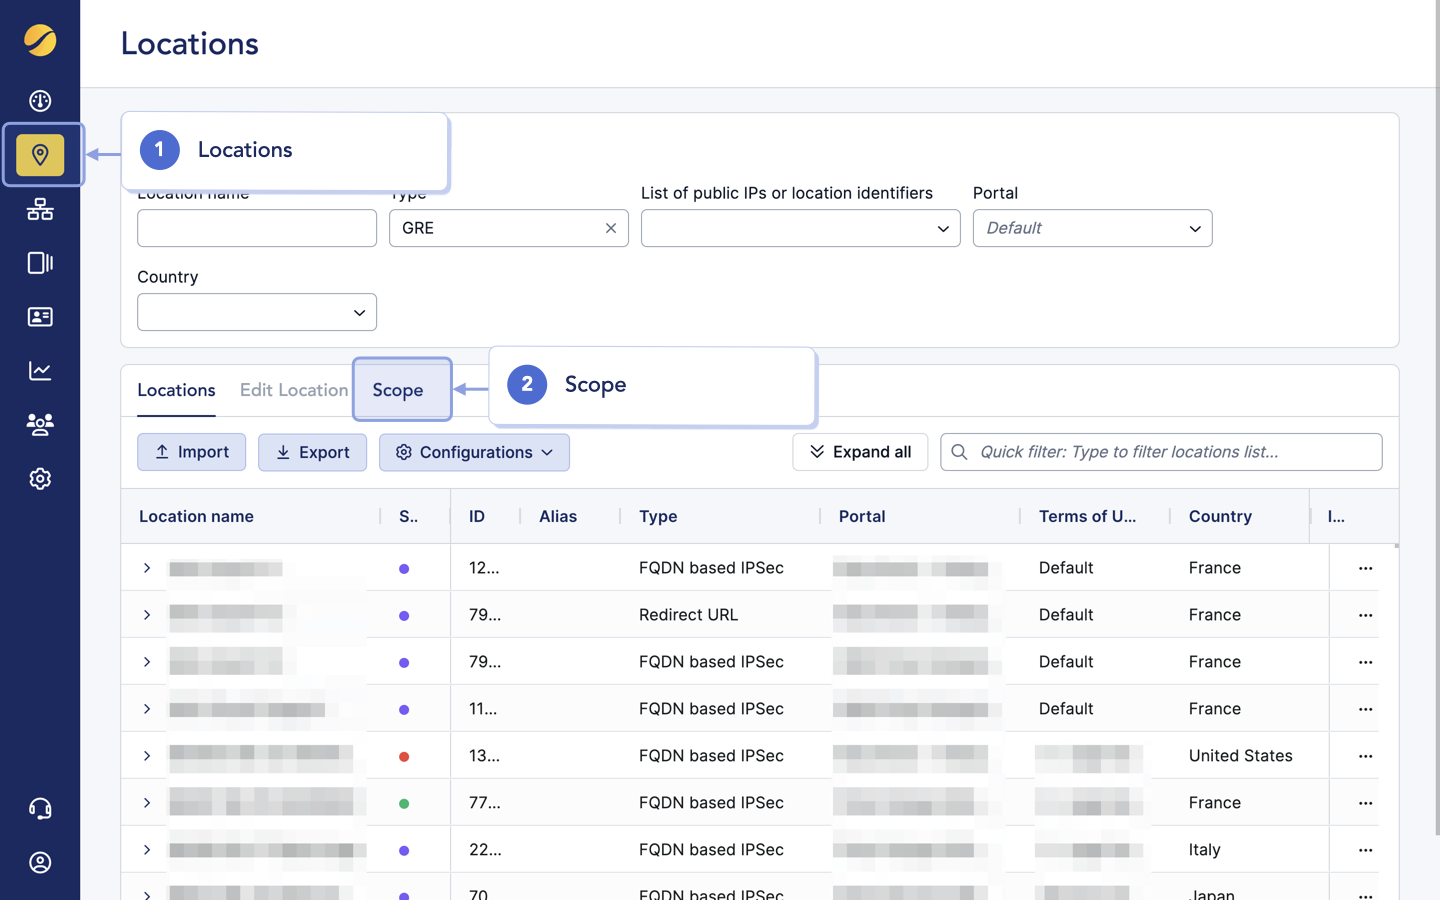Clear the GRE type selection

pyautogui.click(x=611, y=228)
